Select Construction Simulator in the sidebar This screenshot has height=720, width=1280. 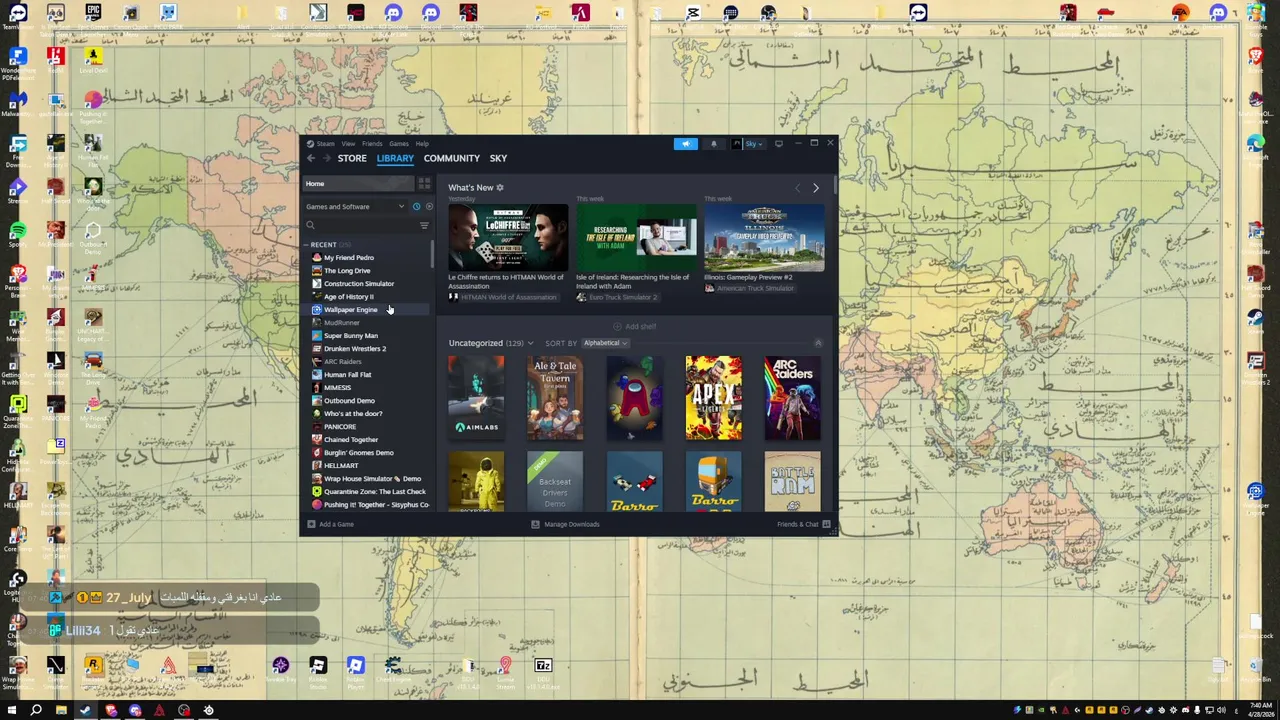point(368,284)
